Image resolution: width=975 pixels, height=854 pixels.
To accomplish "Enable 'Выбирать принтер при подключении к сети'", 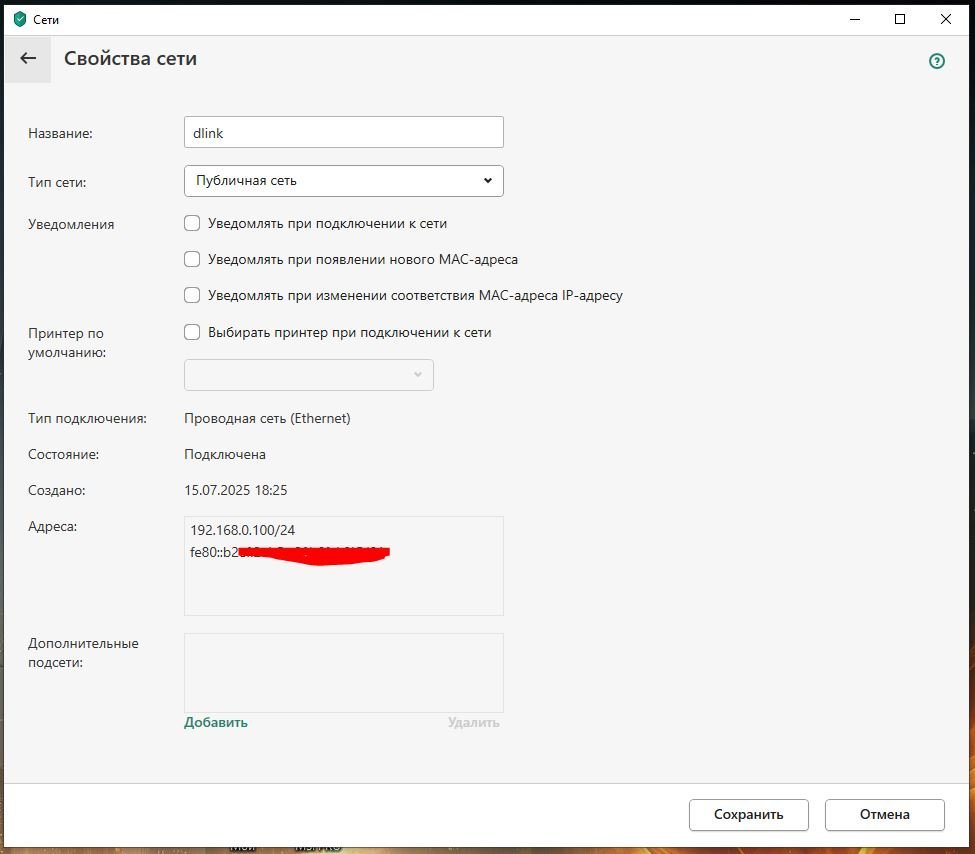I will pos(192,332).
